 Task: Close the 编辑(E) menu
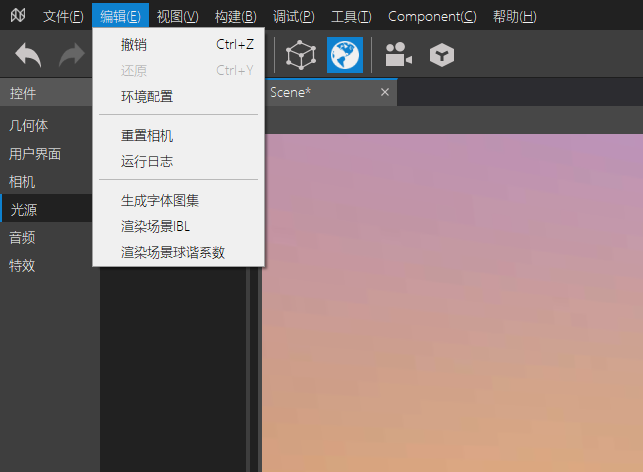120,16
